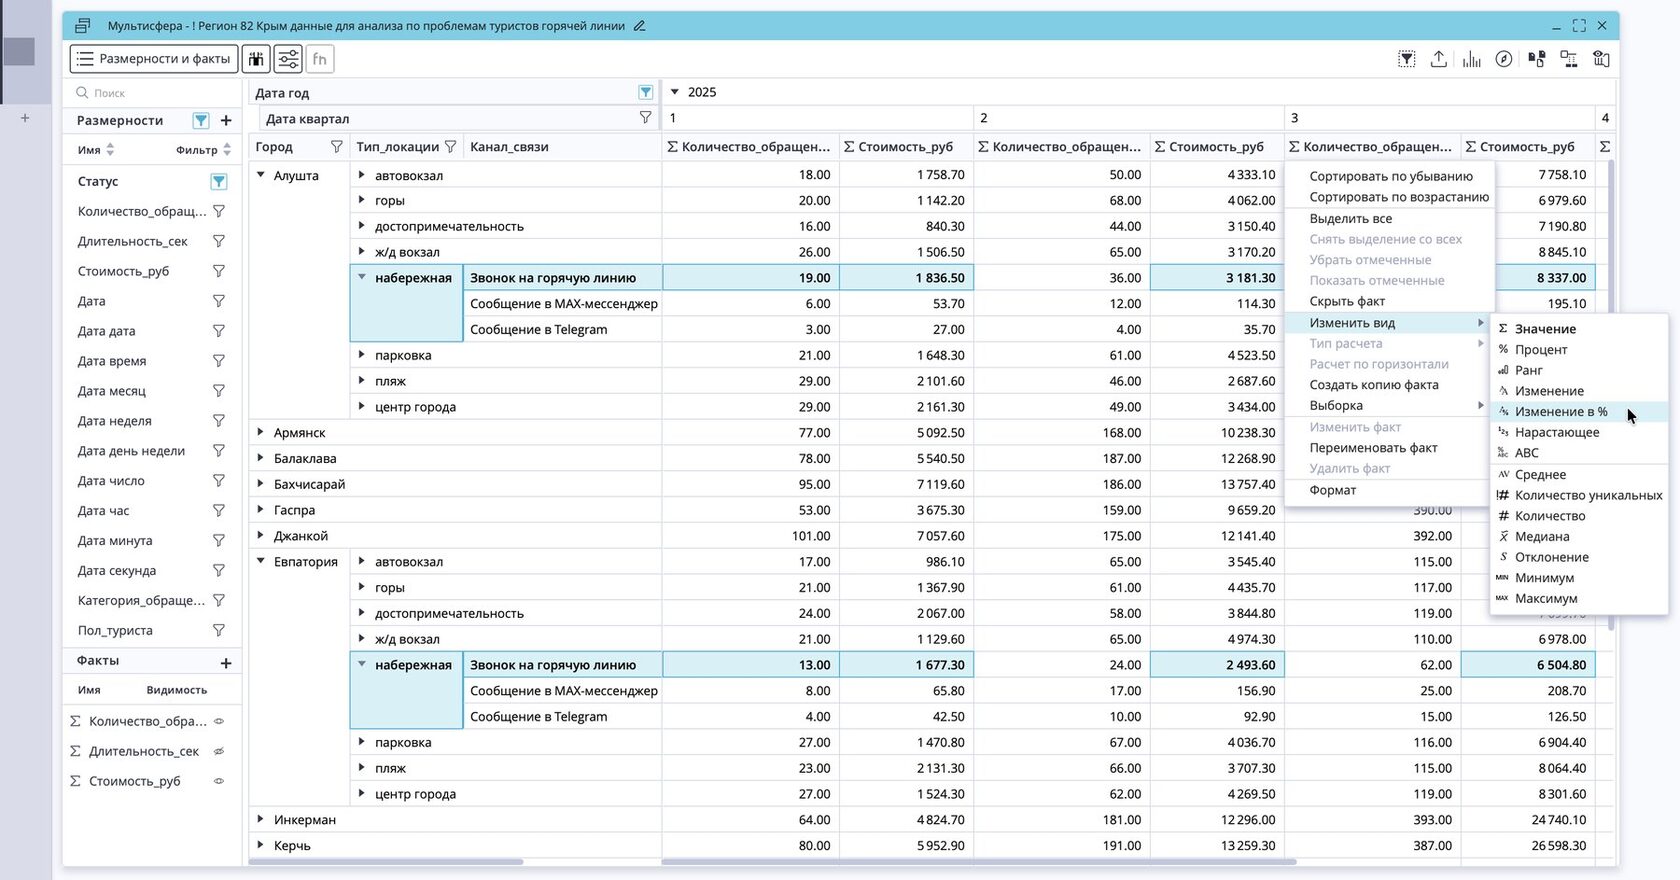1680x880 pixels.
Task: Click the export upload-arrow icon
Action: [x=1438, y=59]
